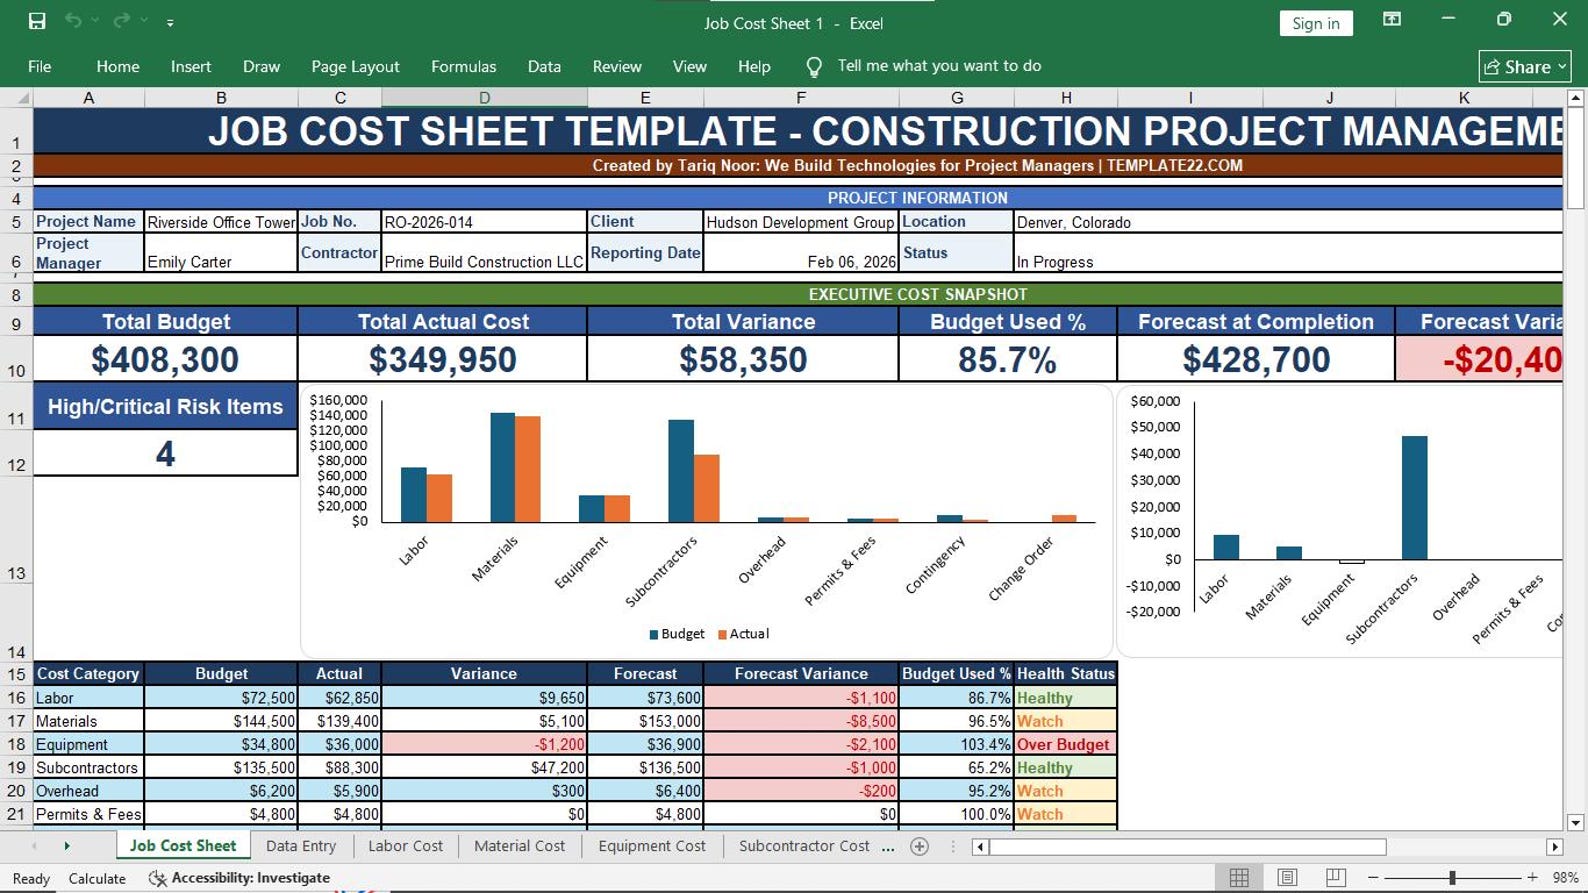
Task: Open Customize Quick Access Toolbar dropdown
Action: [170, 22]
